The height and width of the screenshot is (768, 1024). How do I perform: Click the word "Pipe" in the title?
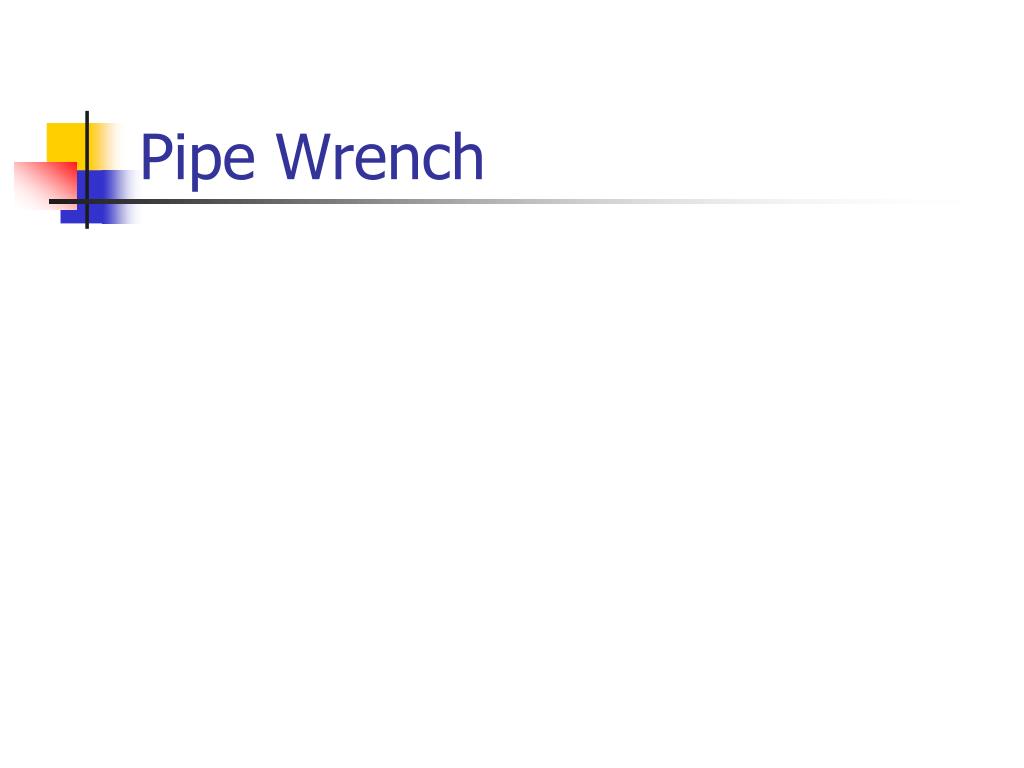pos(197,160)
